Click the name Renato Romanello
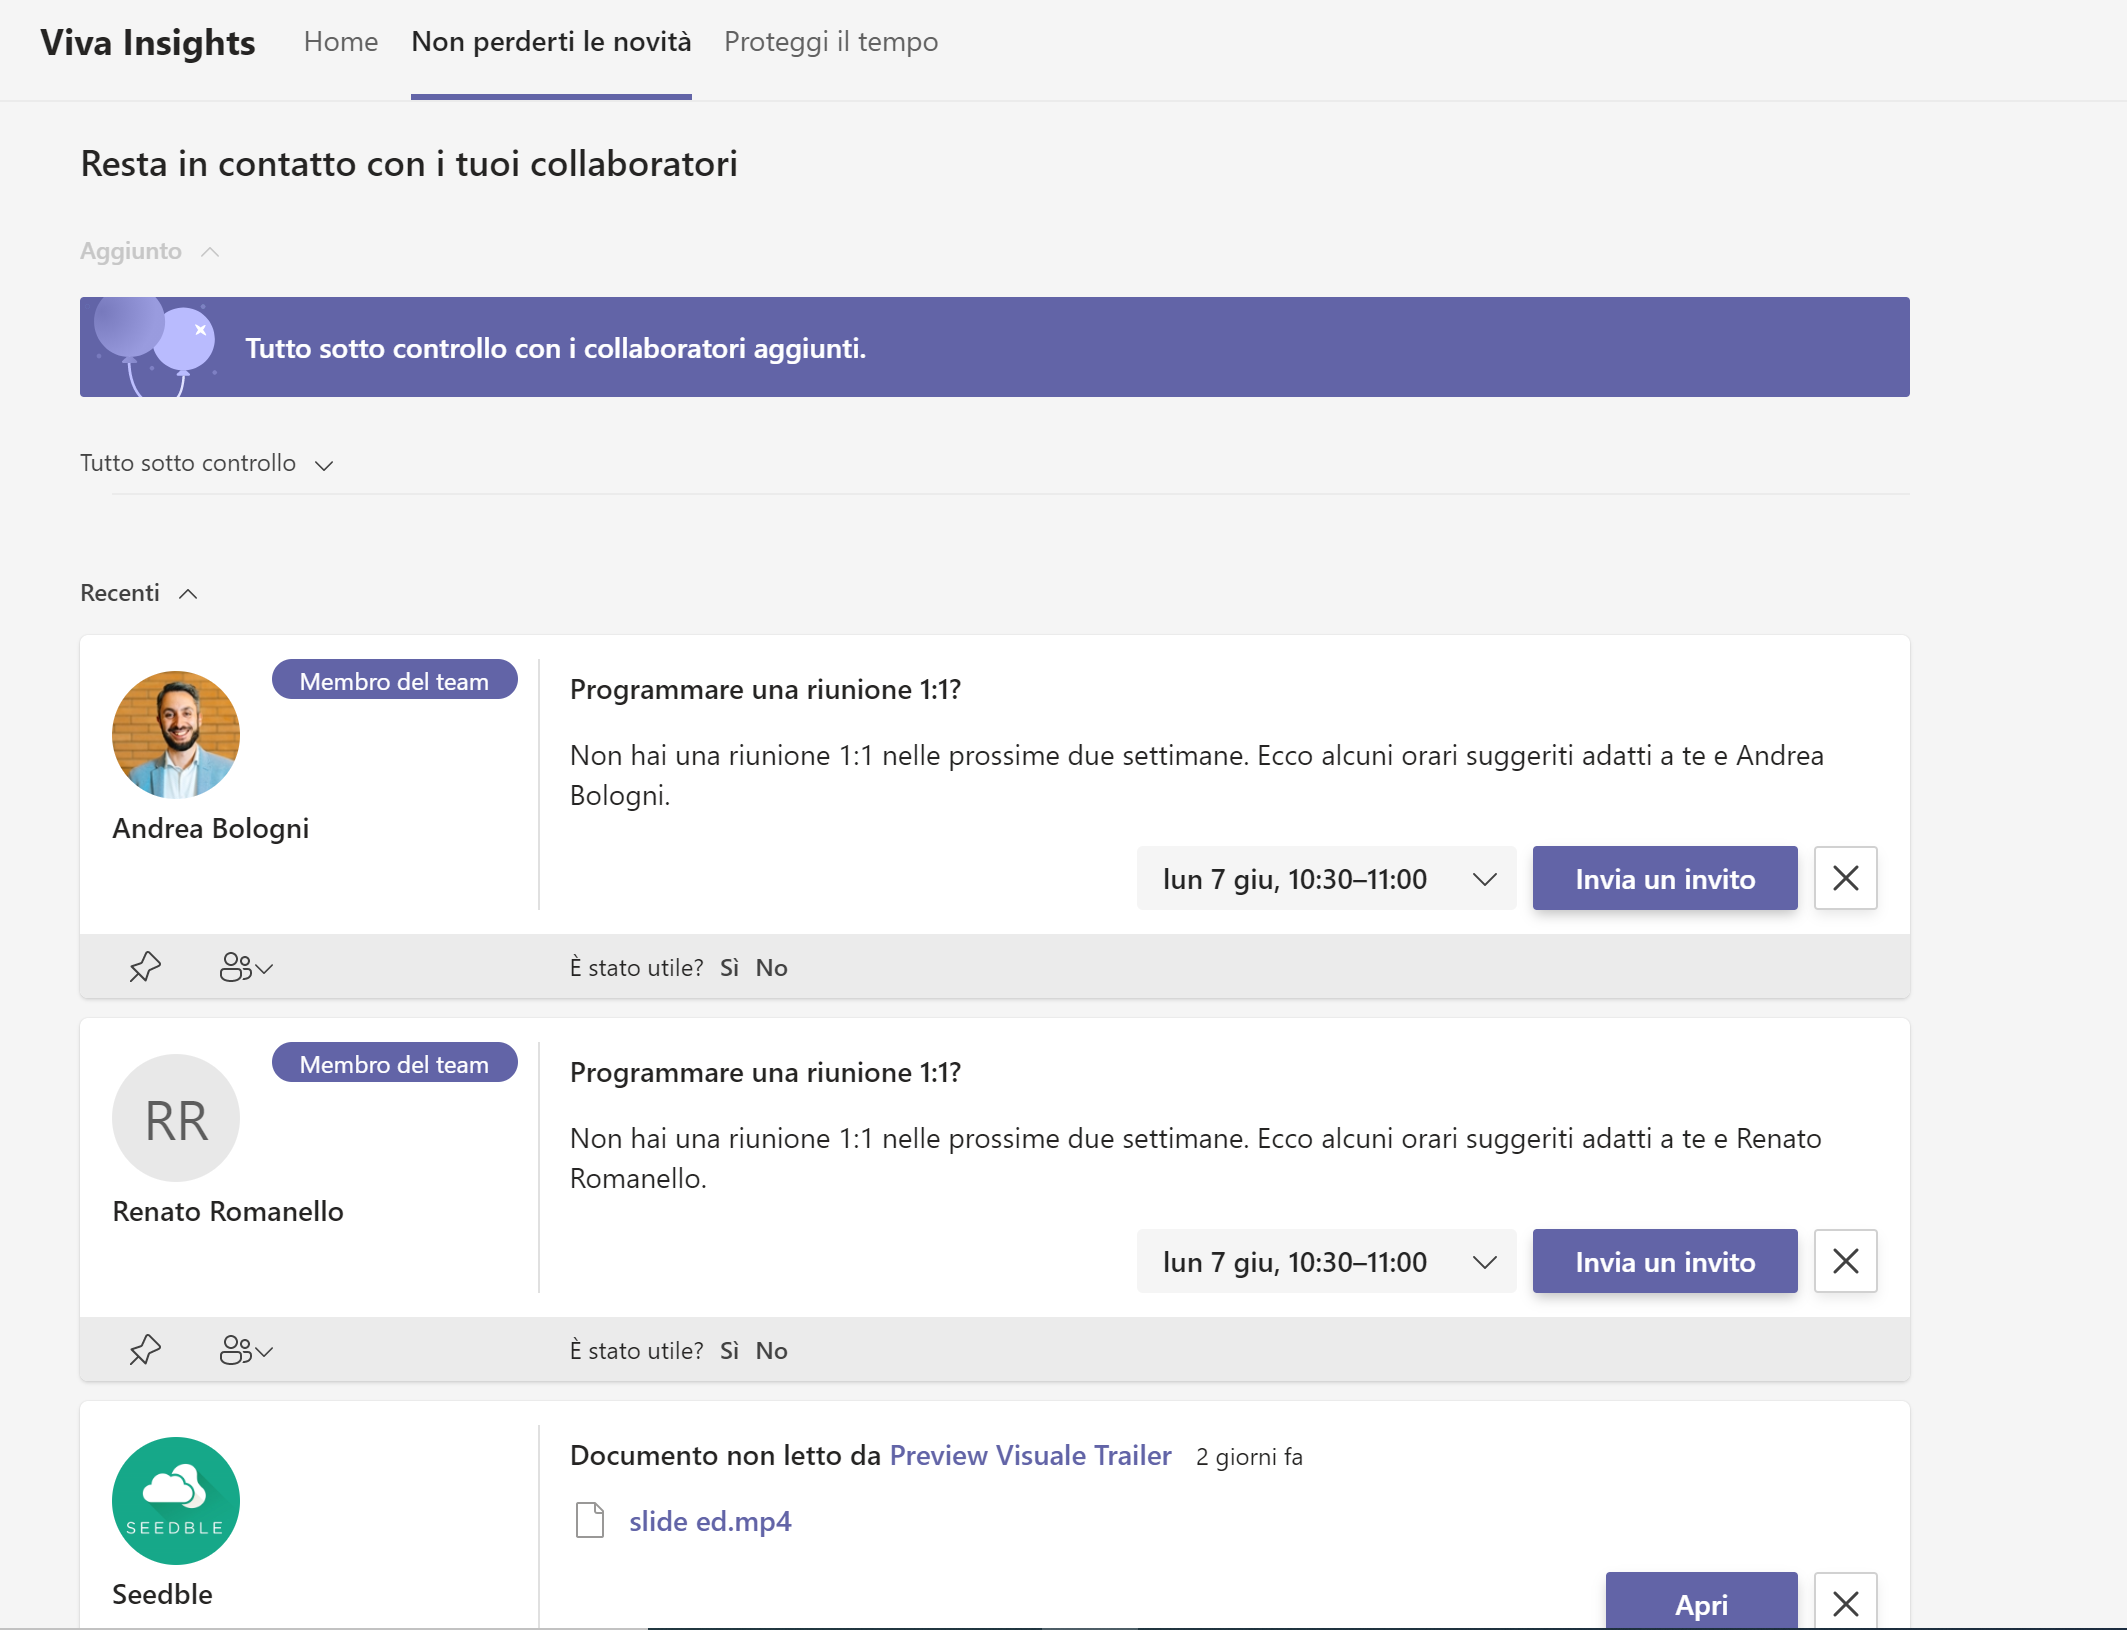This screenshot has height=1630, width=2127. (228, 1211)
